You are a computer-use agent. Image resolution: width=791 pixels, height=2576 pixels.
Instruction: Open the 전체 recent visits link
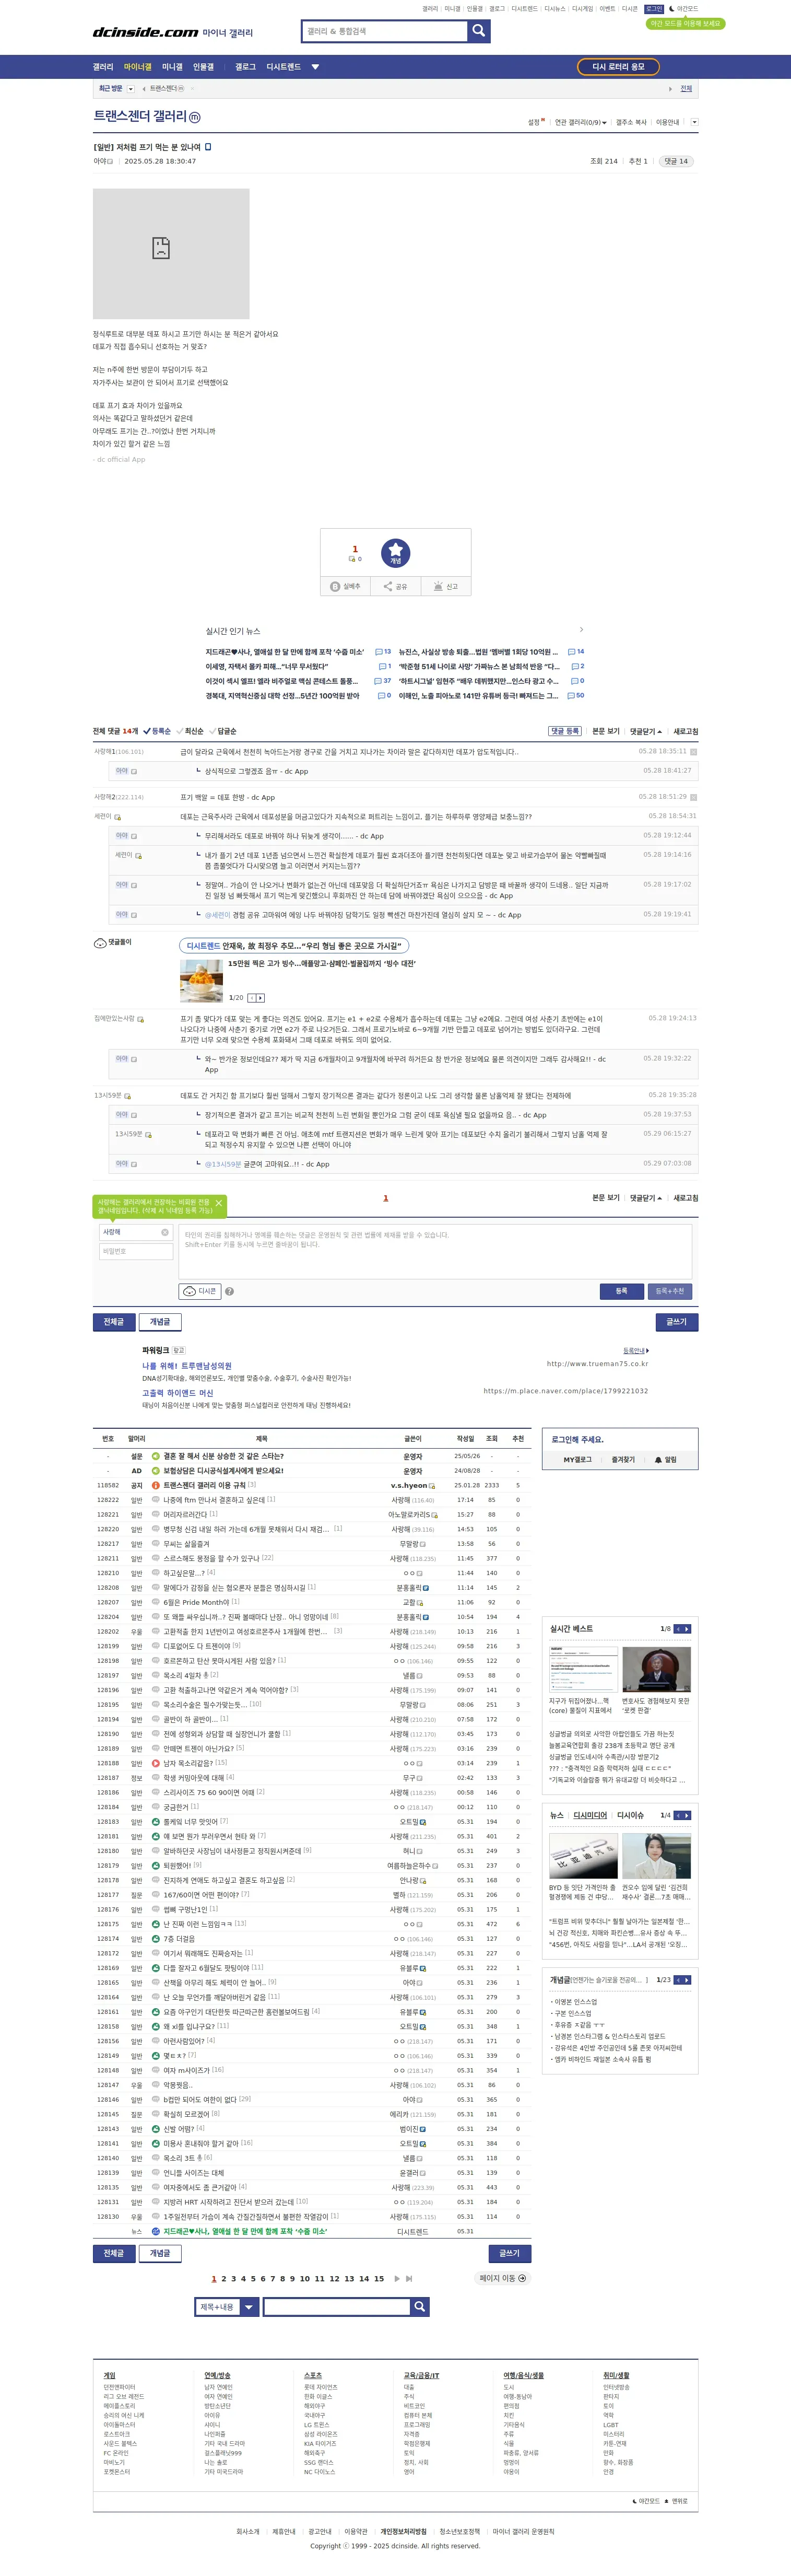686,89
